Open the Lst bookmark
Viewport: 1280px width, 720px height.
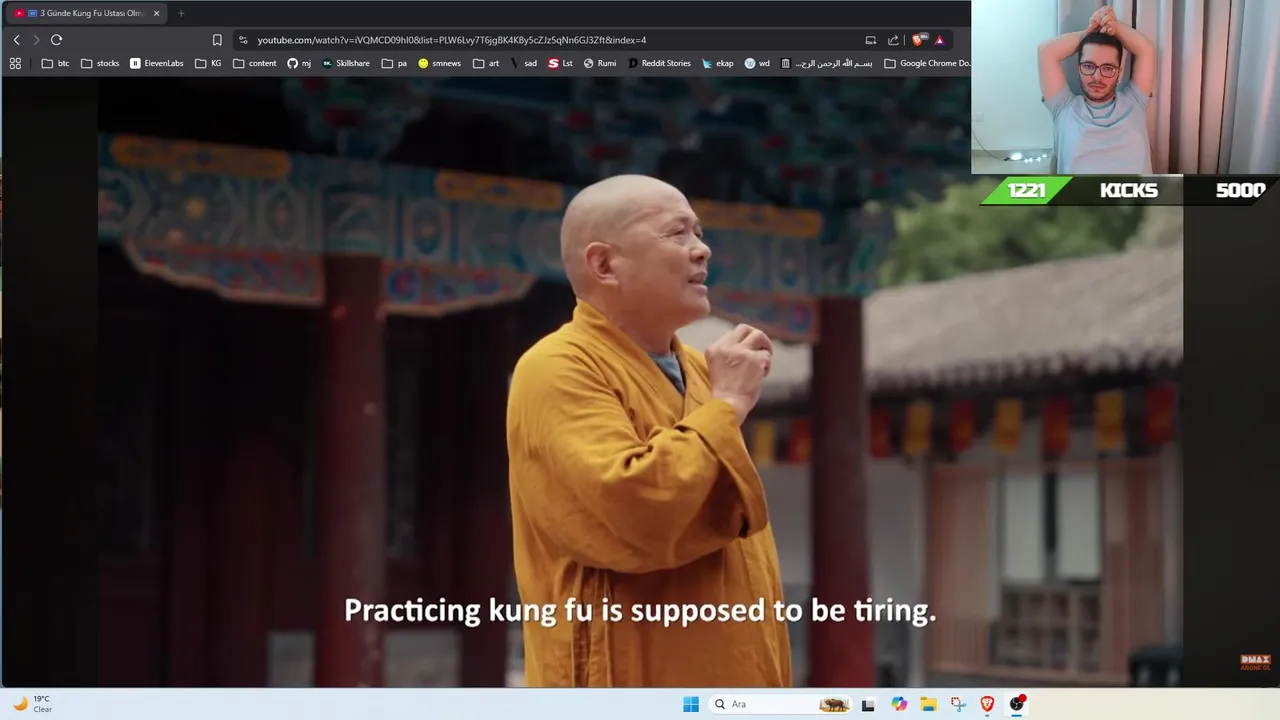tap(561, 63)
